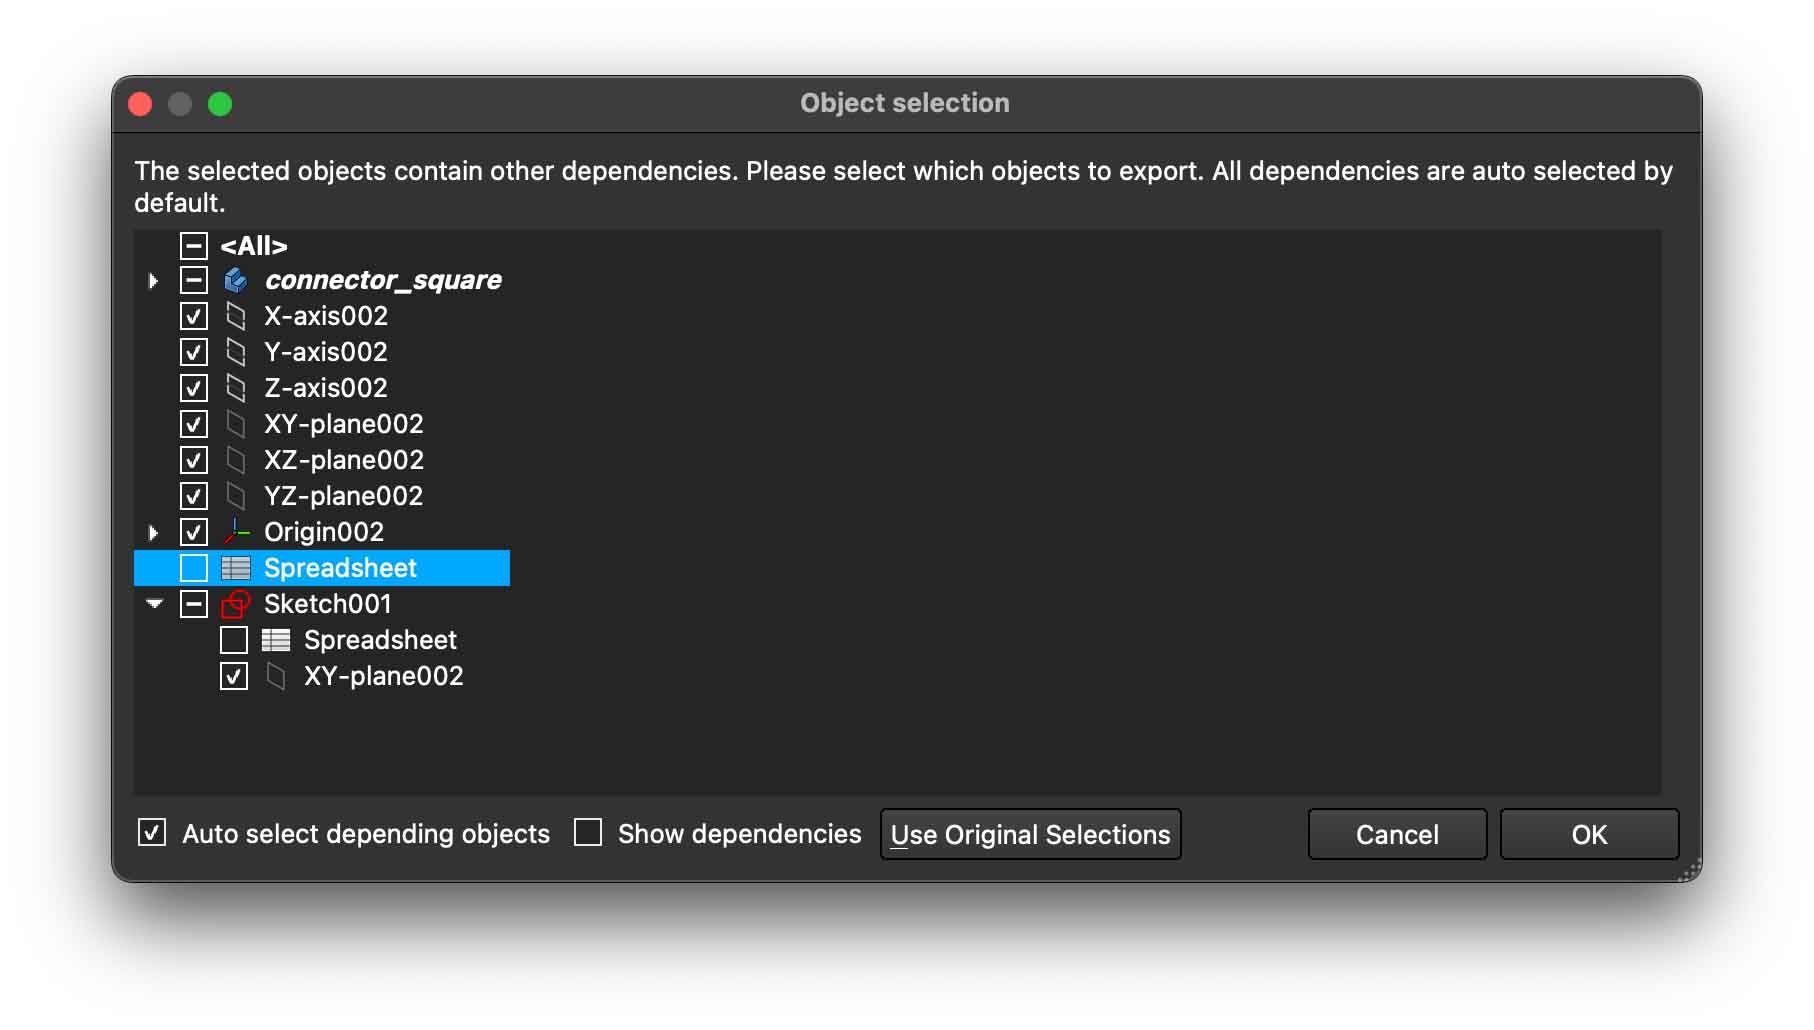Click the X-axis002 line icon
The width and height of the screenshot is (1814, 1030).
[x=236, y=316]
